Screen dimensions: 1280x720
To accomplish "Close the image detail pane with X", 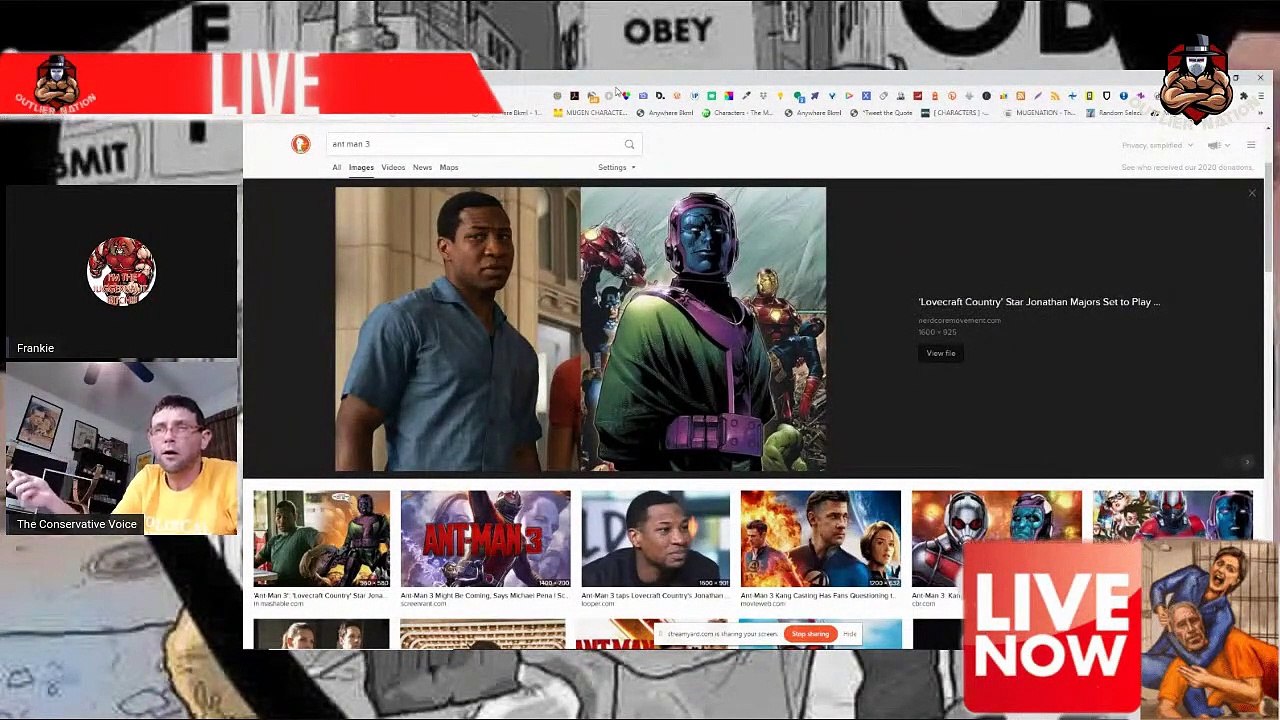I will click(x=1252, y=193).
